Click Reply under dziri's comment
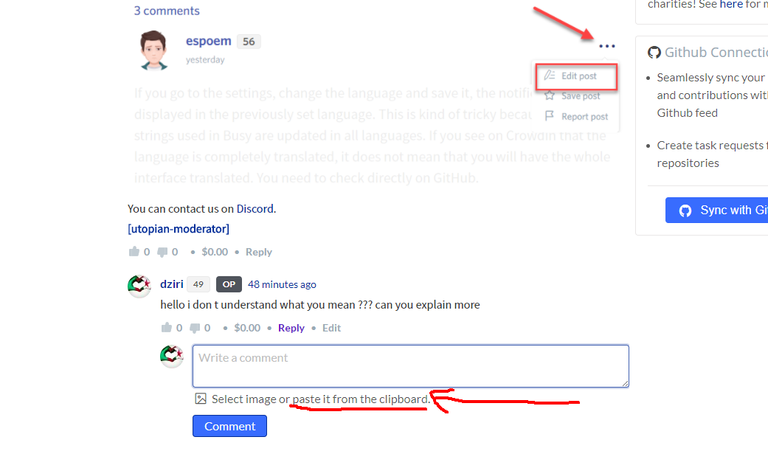The height and width of the screenshot is (452, 768). click(291, 328)
